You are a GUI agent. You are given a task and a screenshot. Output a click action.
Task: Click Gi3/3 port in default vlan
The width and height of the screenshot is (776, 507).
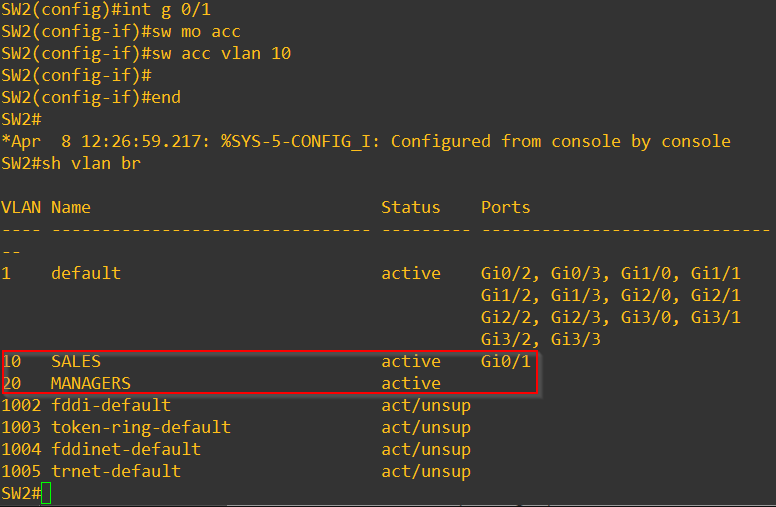pyautogui.click(x=576, y=340)
